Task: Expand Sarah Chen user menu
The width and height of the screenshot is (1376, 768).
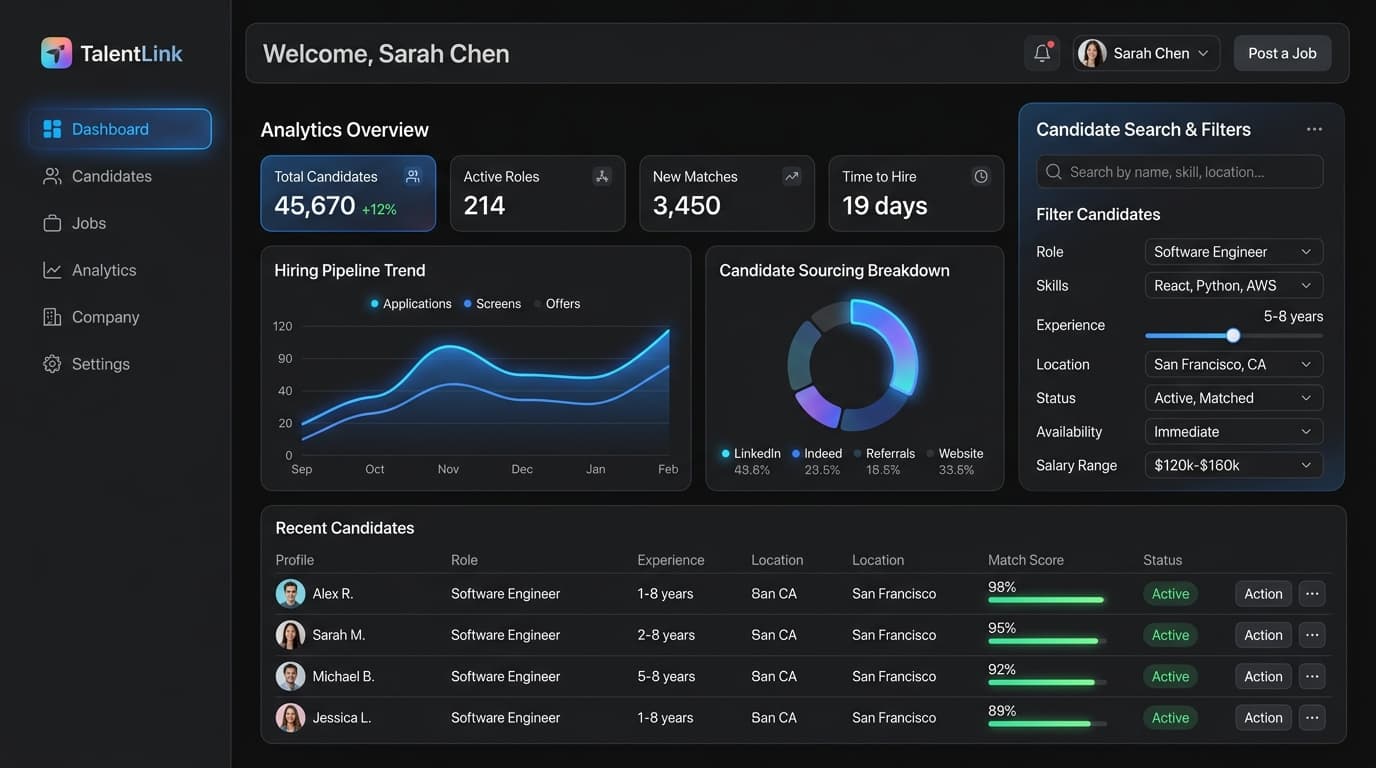Action: coord(1146,53)
